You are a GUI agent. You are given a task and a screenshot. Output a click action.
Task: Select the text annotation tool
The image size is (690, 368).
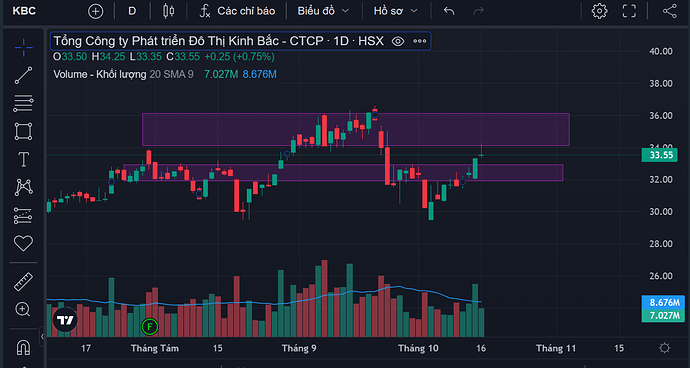23,159
